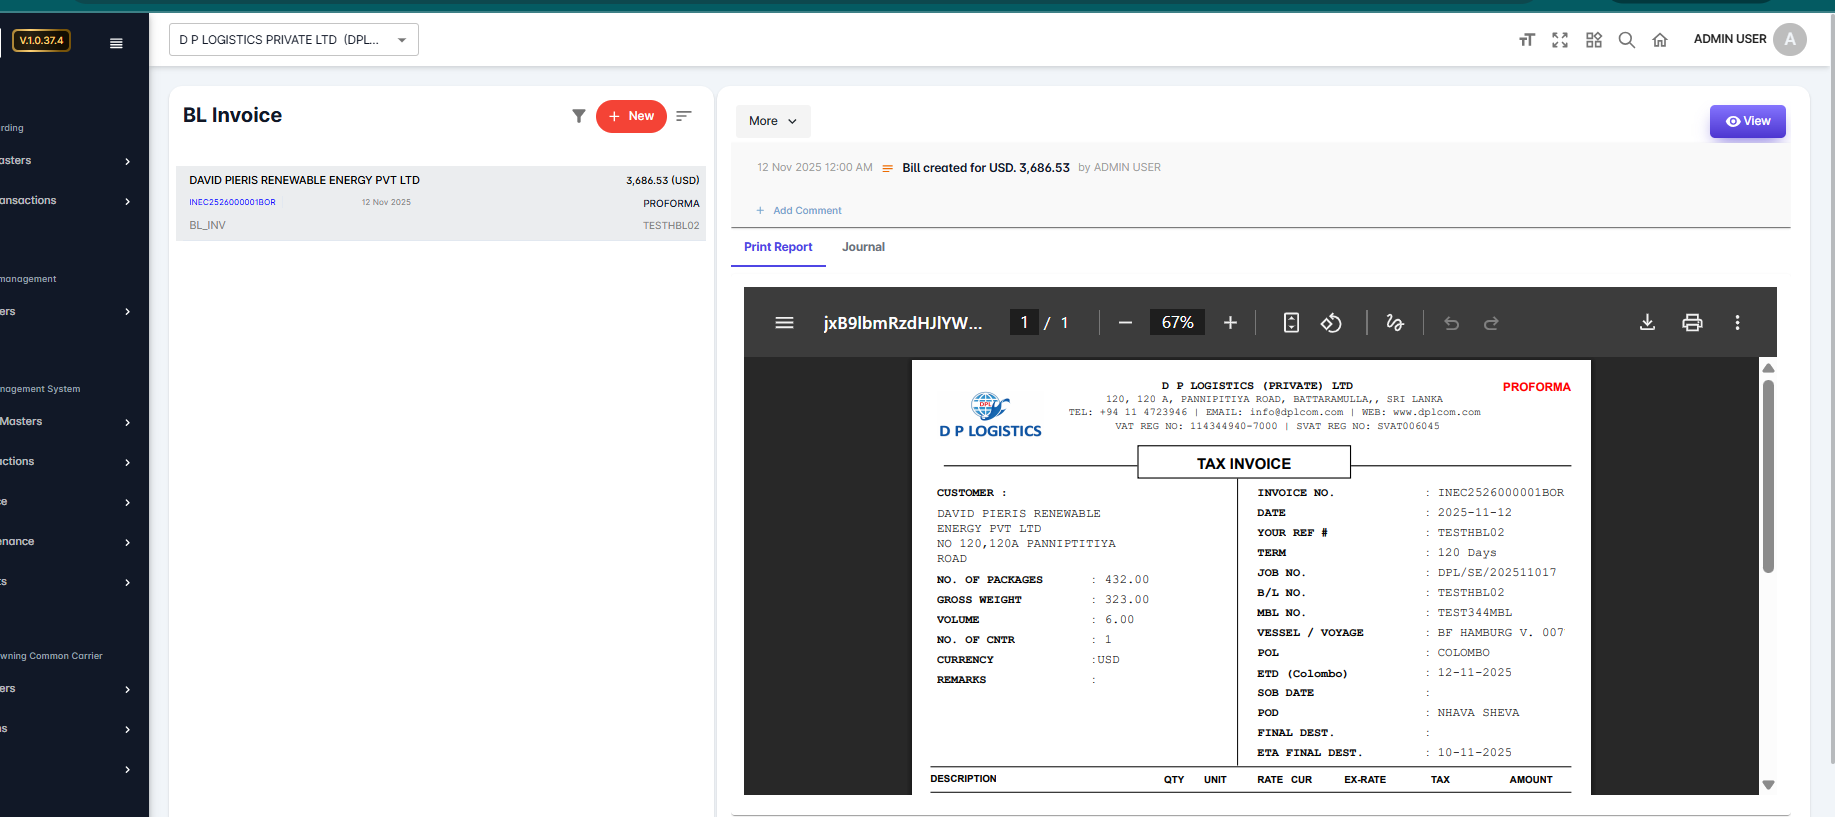Viewport: 1835px width, 817px height.
Task: Click the fit to page button
Action: click(x=1291, y=322)
